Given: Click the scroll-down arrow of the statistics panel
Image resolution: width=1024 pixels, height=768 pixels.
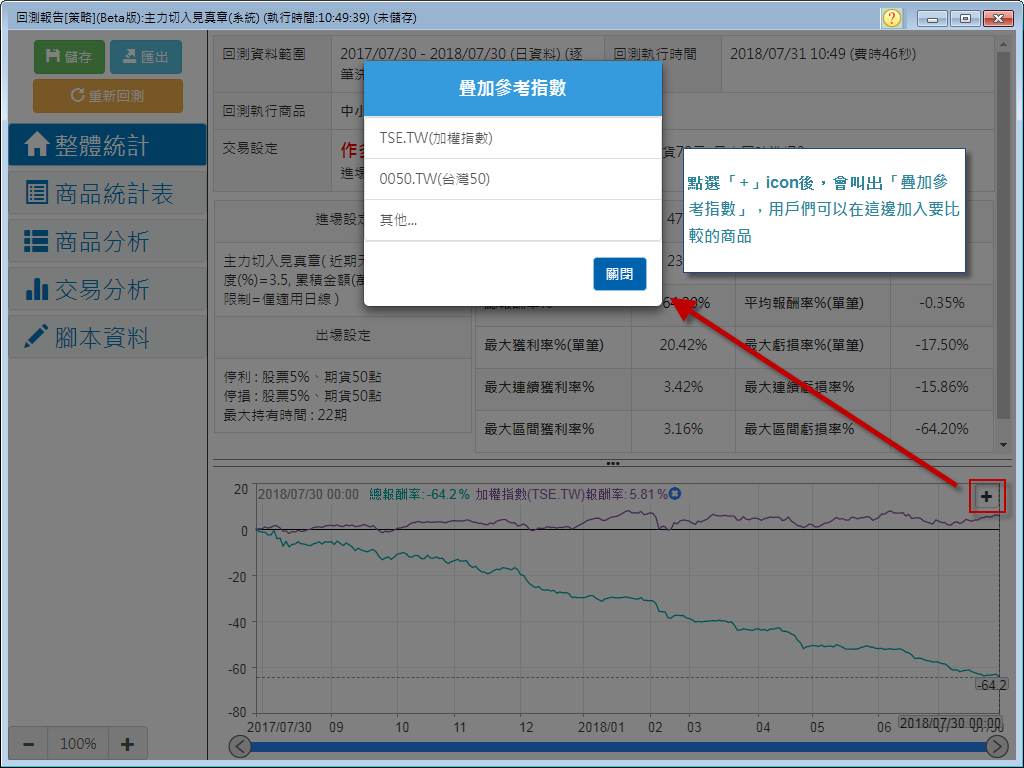Looking at the screenshot, I should point(1003,444).
